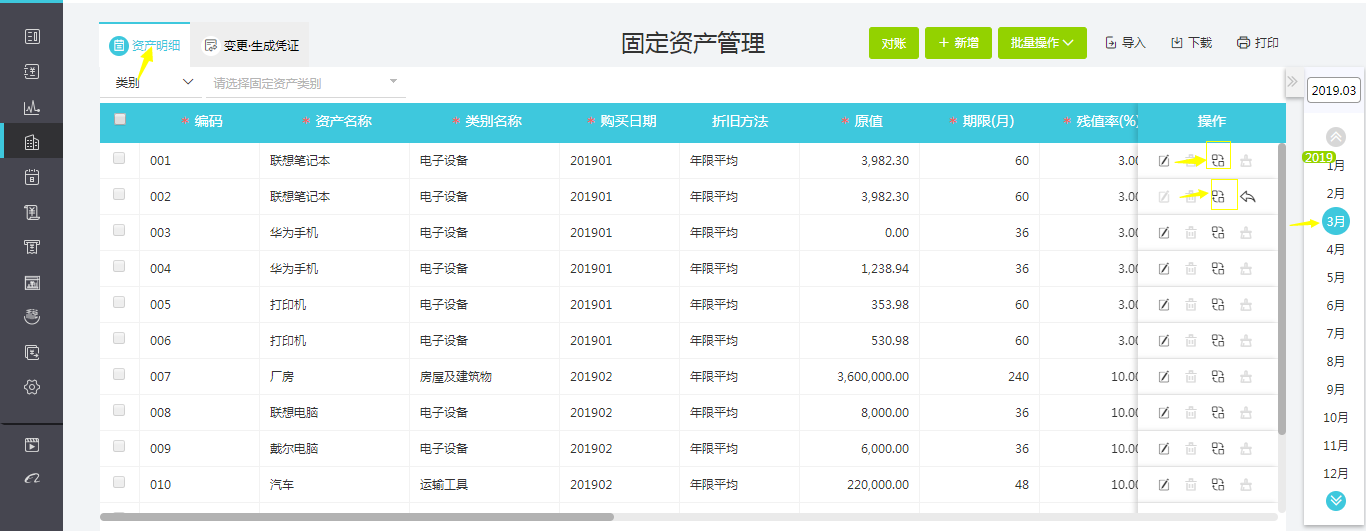
Task: Open the video tutorial icon in the sidebar
Action: tap(32, 445)
